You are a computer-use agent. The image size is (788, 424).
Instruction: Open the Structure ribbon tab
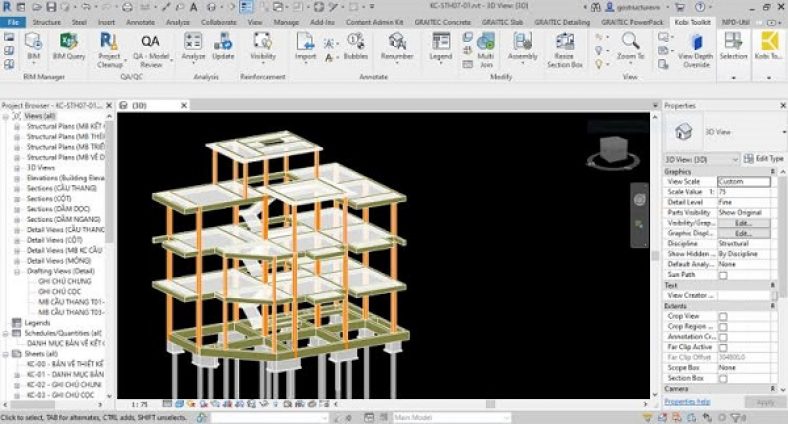(46, 22)
